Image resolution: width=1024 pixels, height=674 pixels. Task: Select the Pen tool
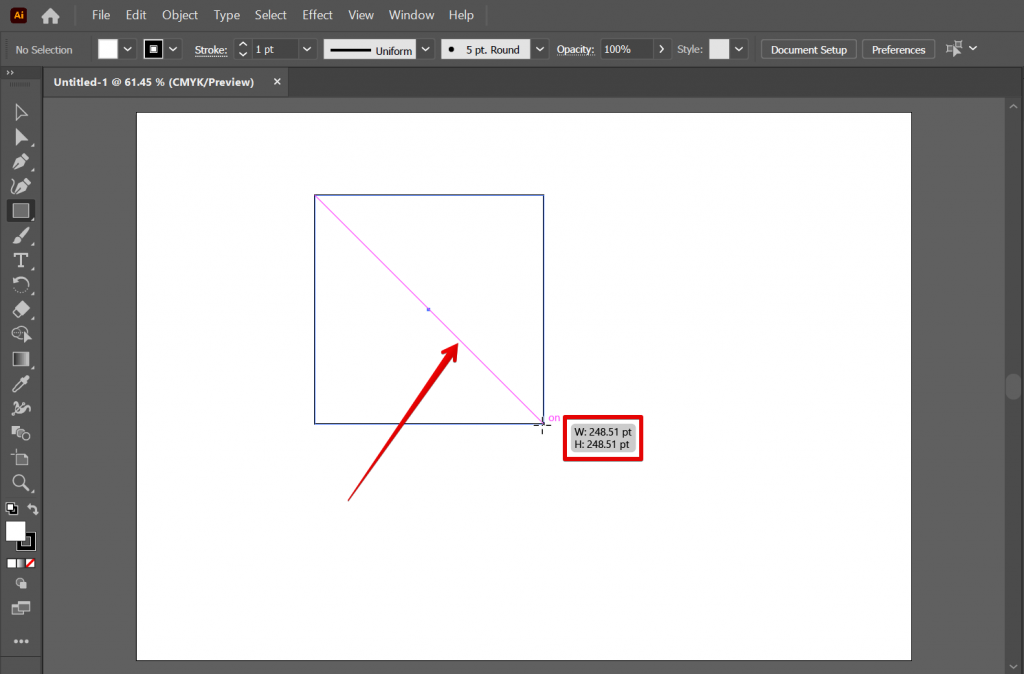click(20, 161)
